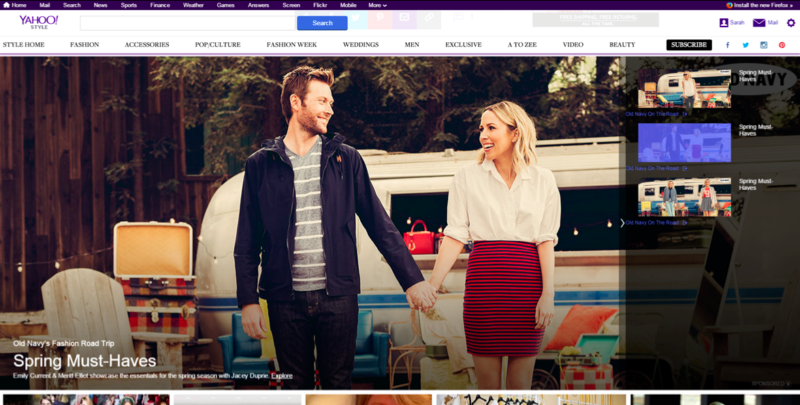Share via faded email envelope button
This screenshot has width=800, height=405.
coord(404,17)
